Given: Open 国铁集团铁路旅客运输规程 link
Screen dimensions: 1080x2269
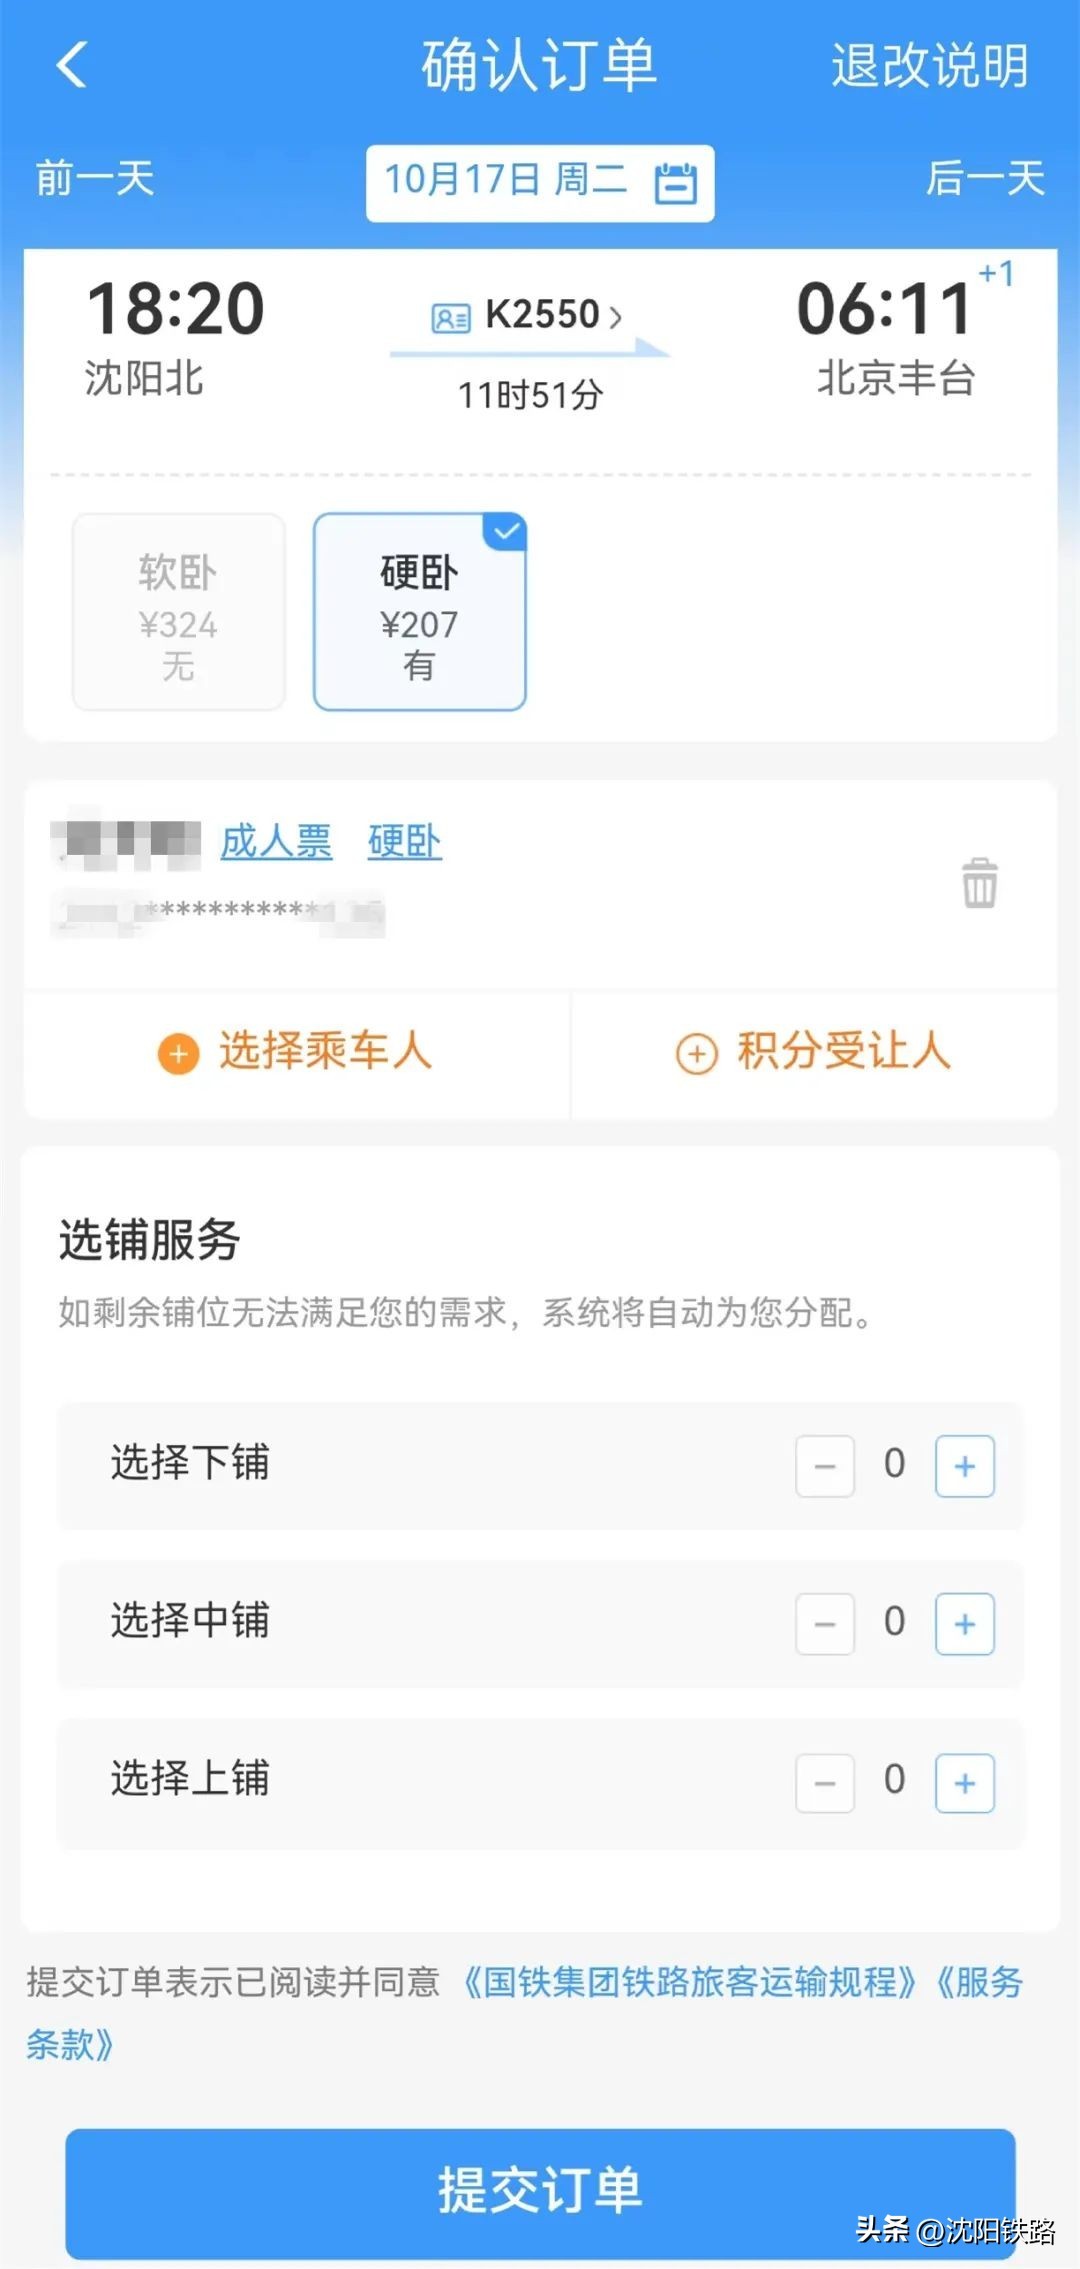Looking at the screenshot, I should point(690,1982).
